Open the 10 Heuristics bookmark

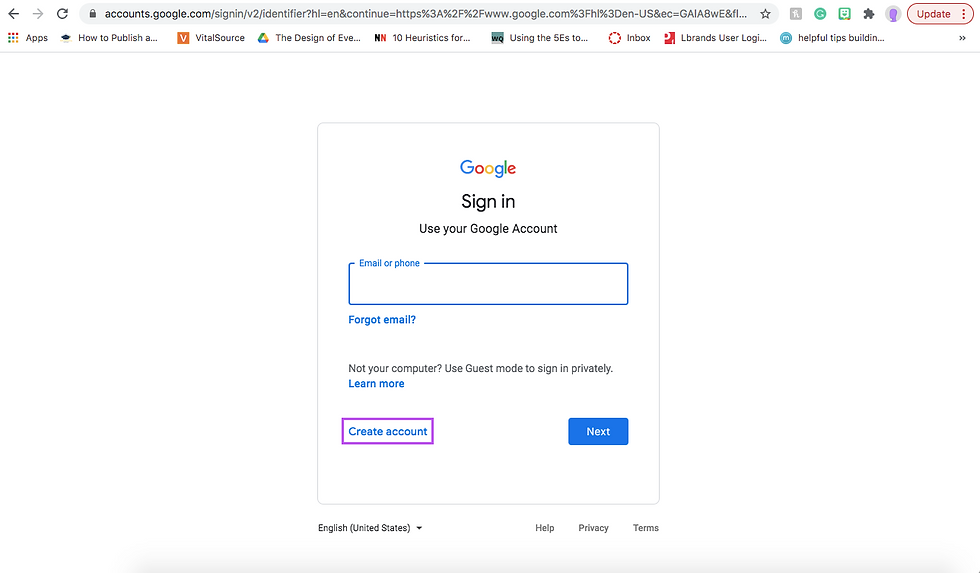422,38
